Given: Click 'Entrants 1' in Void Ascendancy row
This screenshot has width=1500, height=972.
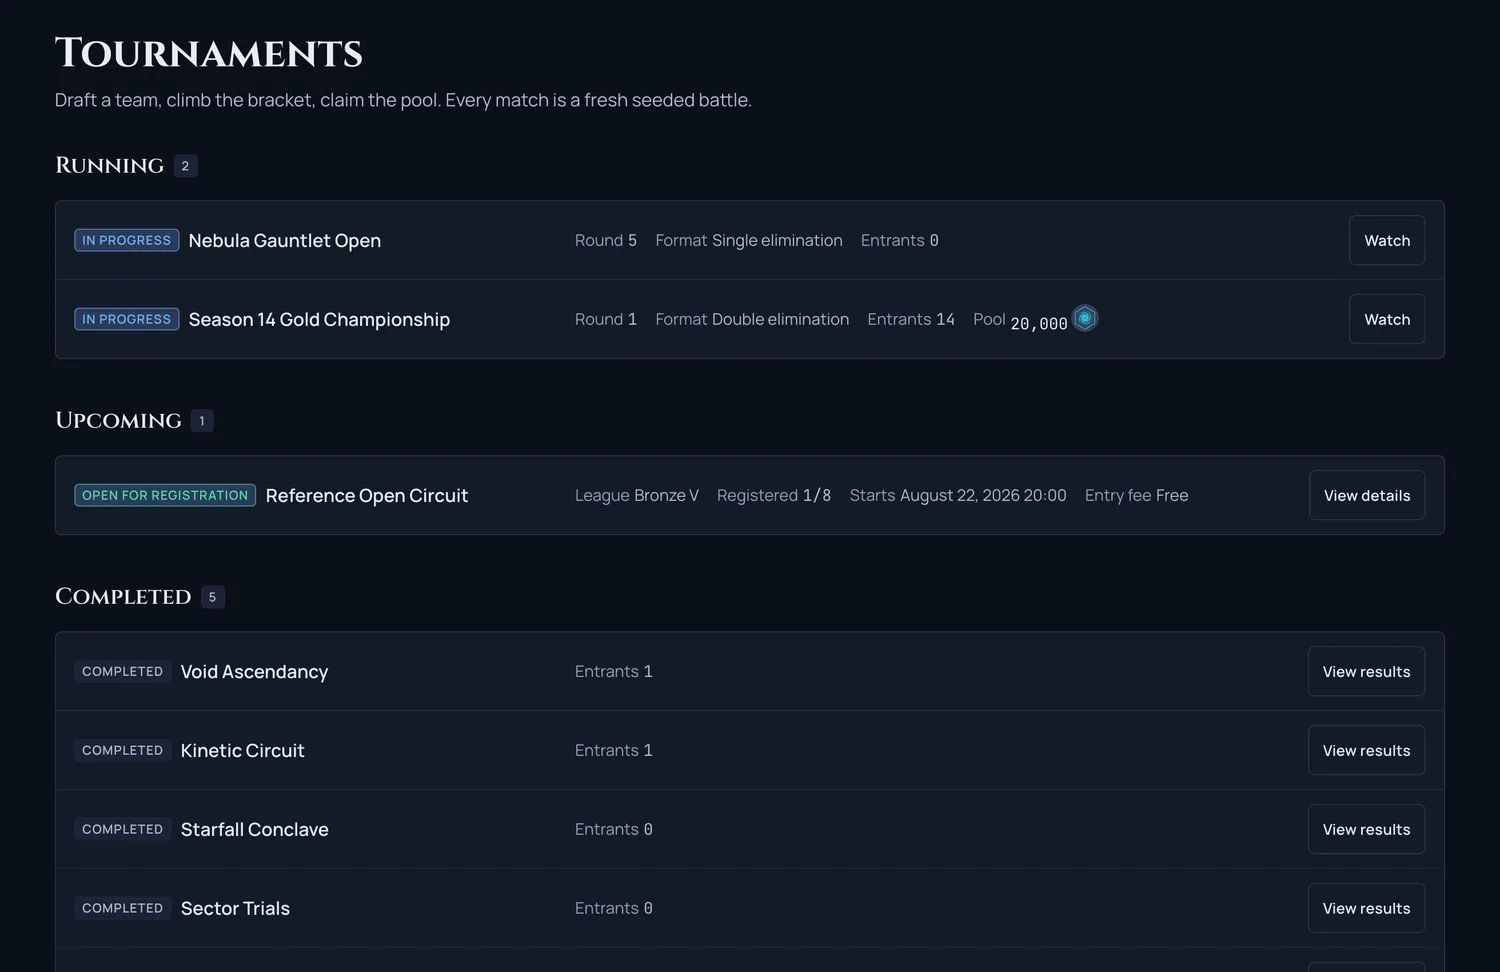Looking at the screenshot, I should tap(614, 671).
